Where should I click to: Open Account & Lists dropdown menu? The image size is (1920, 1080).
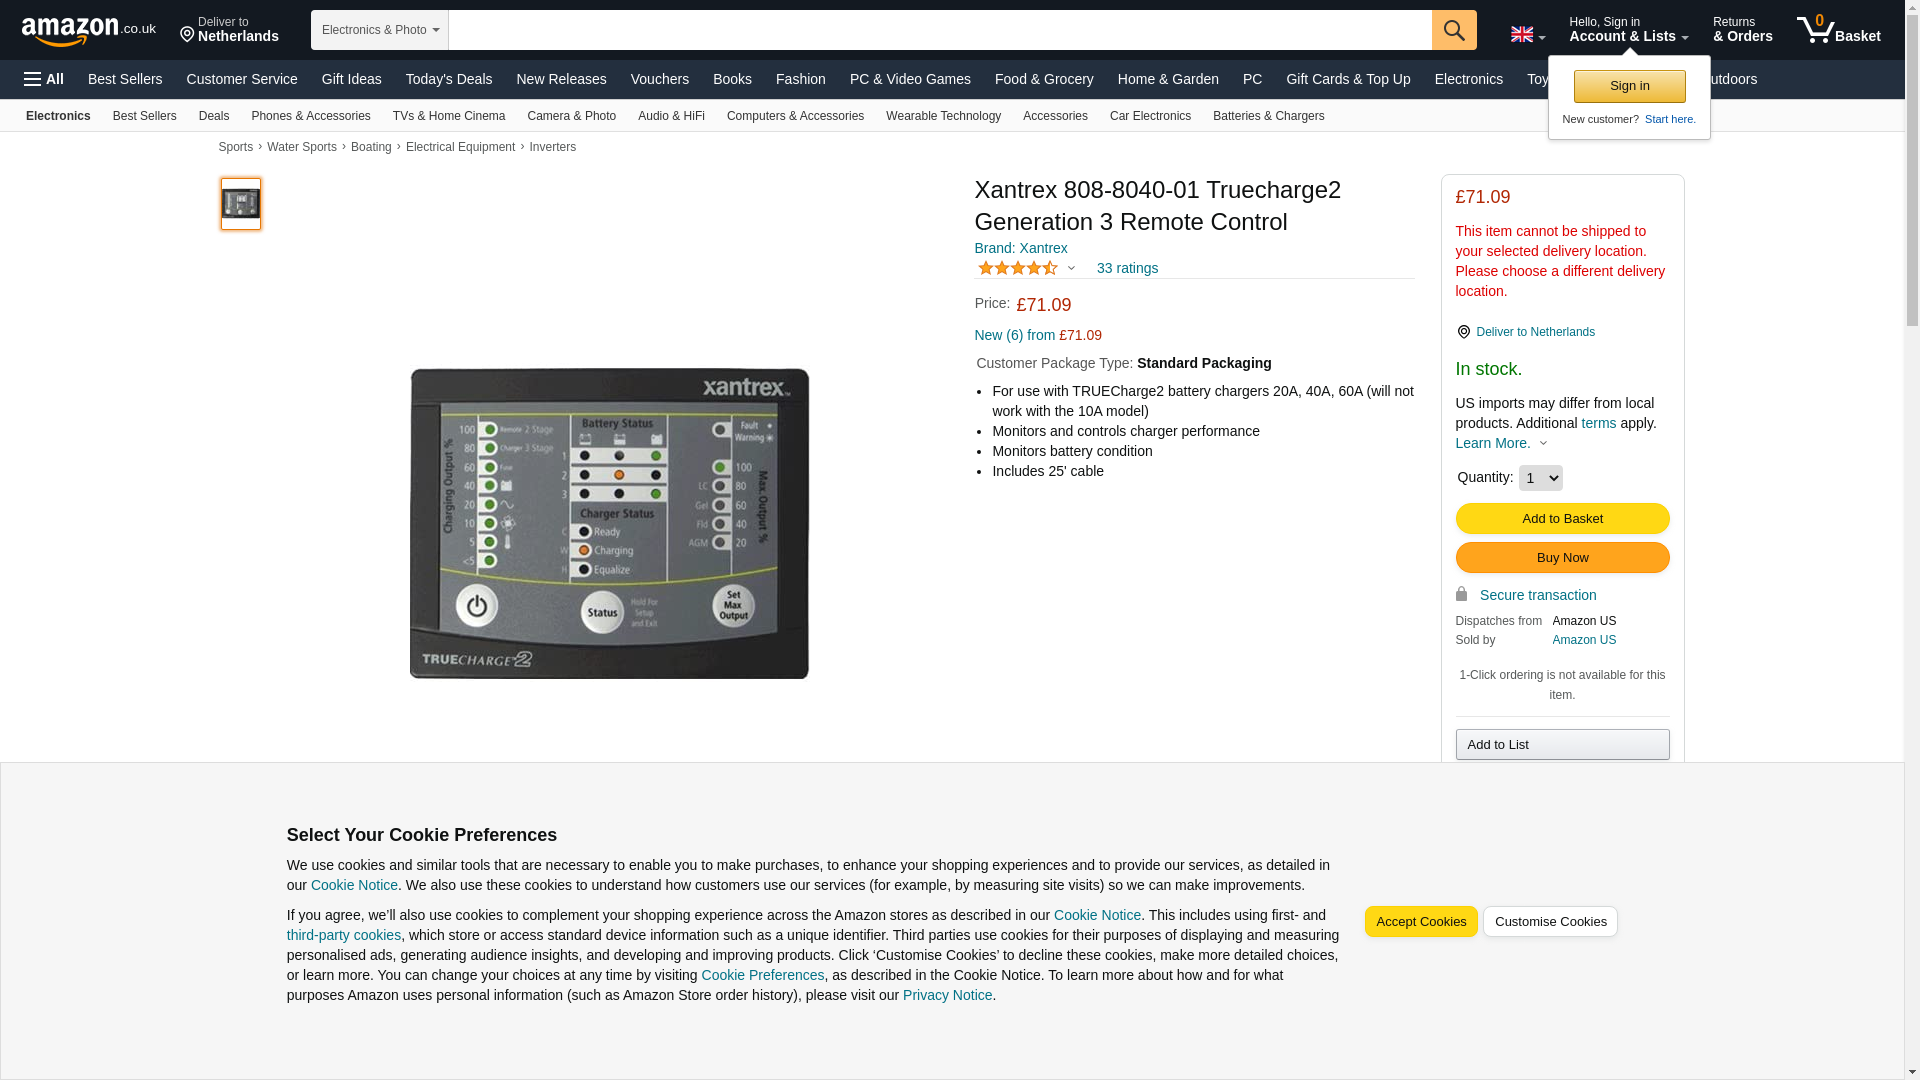[1628, 30]
